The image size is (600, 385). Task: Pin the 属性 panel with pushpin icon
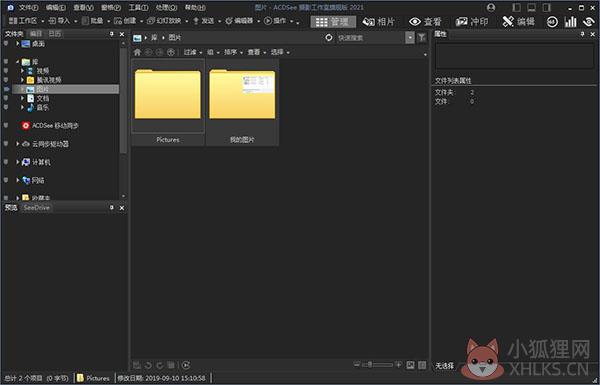[x=582, y=34]
